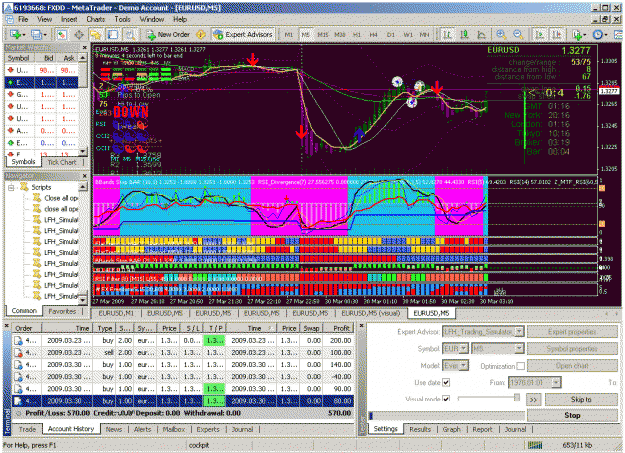Screen dimensions: 625x453
Task: Switch to Tick Chart tab in Market Watch
Action: point(62,162)
